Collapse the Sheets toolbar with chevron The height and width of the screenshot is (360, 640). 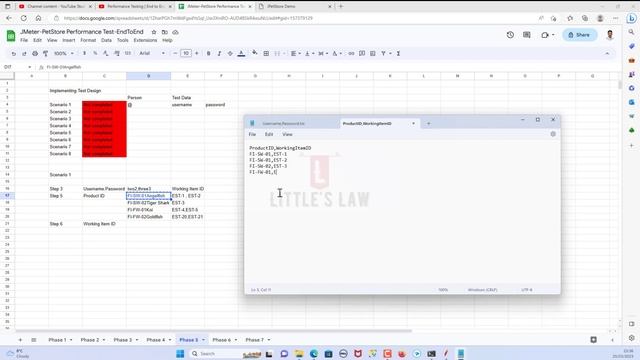[x=607, y=53]
